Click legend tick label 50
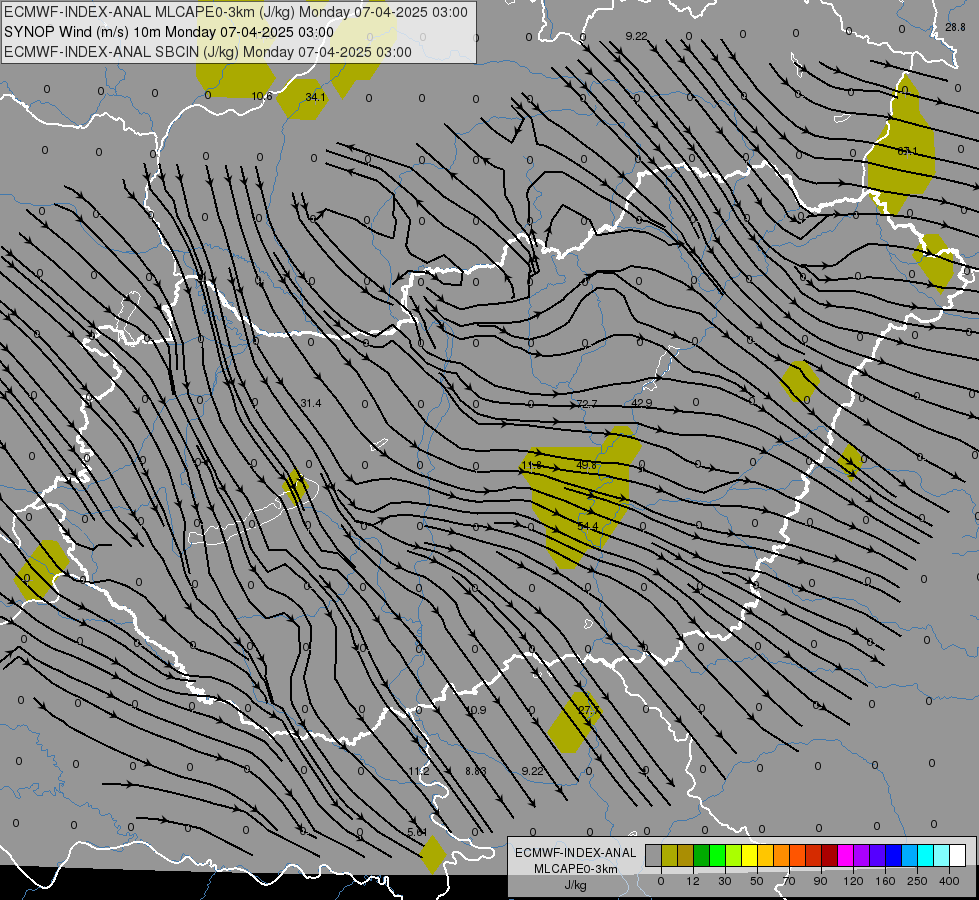 click(757, 881)
